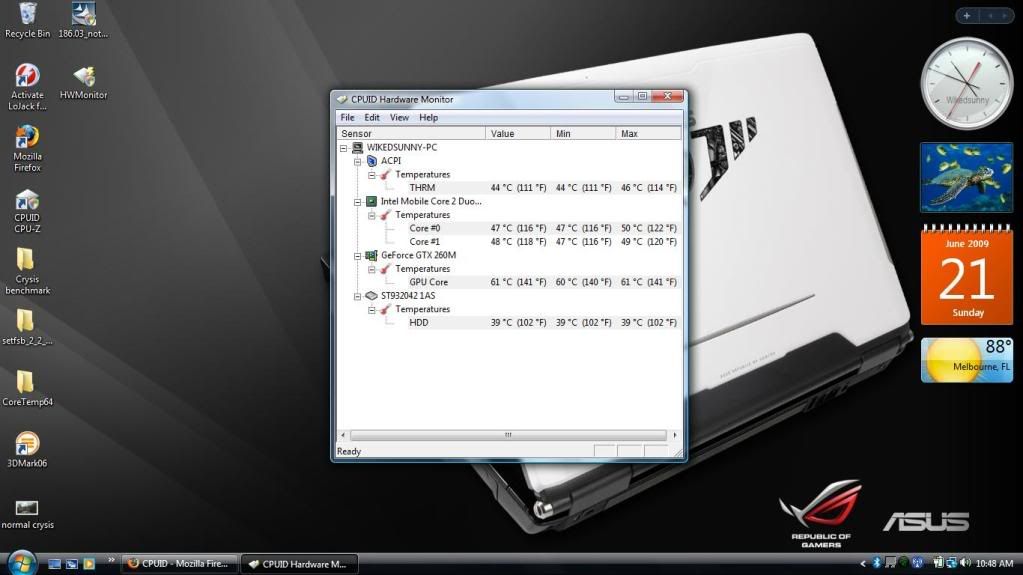This screenshot has height=575, width=1023.
Task: Click the Intel Mobile Core 2 Duo processor icon
Action: coord(371,201)
